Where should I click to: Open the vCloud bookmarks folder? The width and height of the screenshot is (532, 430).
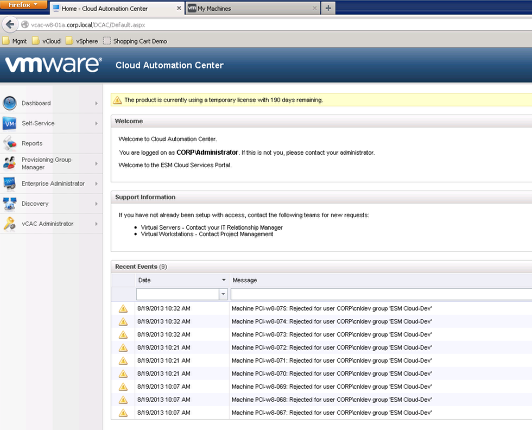click(46, 41)
